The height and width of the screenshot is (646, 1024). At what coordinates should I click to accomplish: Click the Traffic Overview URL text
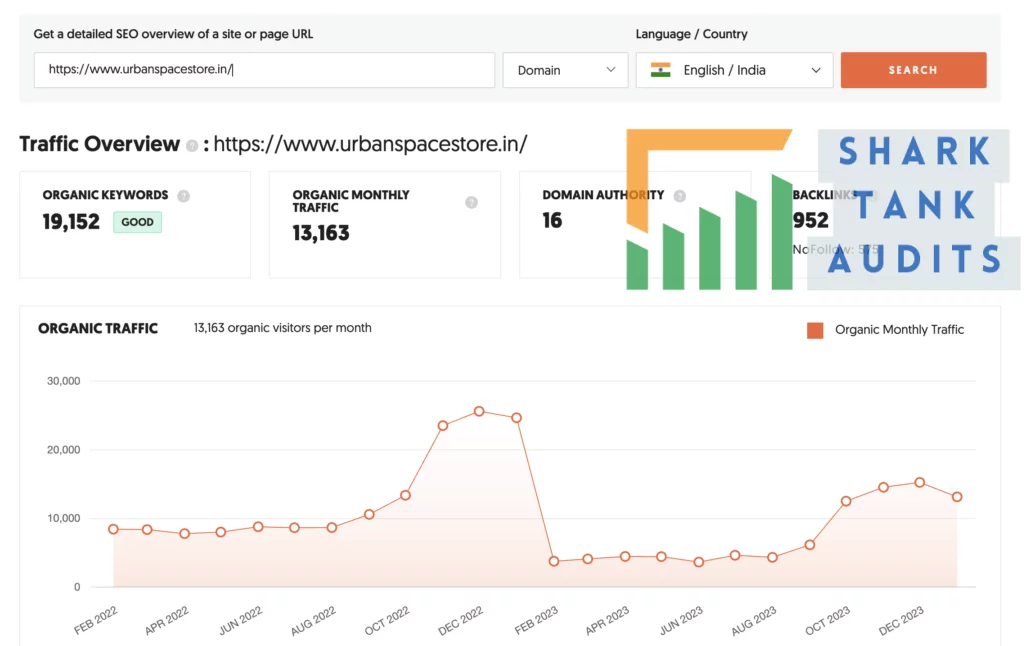[370, 144]
